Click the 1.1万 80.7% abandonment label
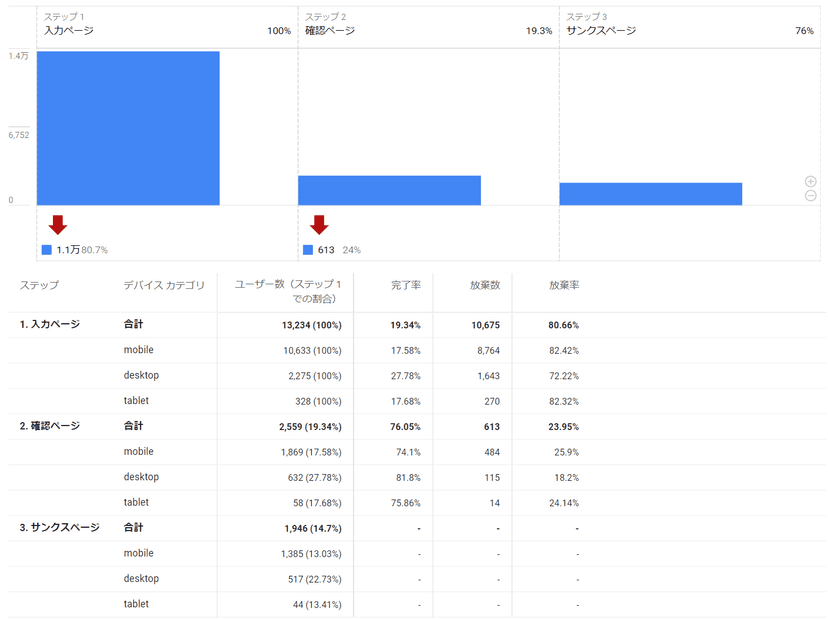 [82, 250]
